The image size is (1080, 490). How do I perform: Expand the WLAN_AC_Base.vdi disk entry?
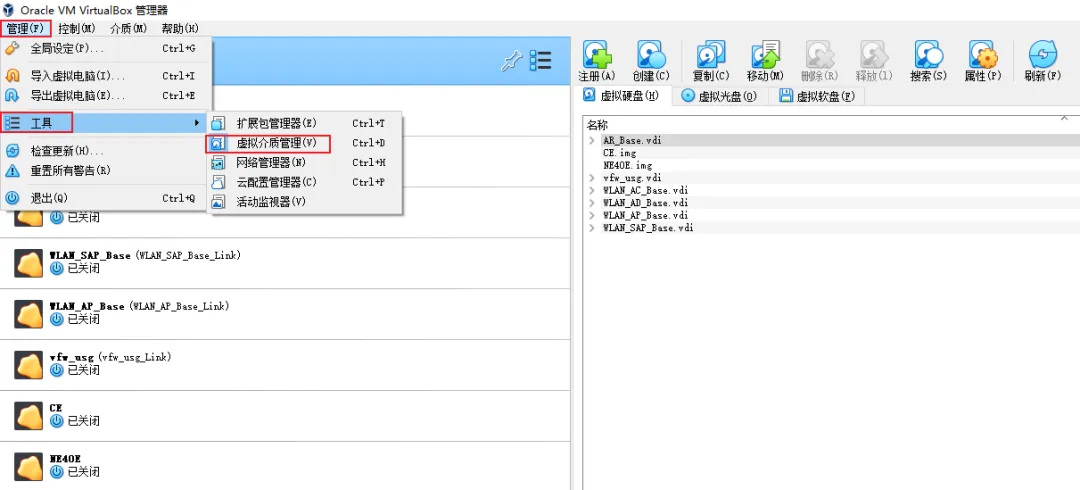point(592,190)
